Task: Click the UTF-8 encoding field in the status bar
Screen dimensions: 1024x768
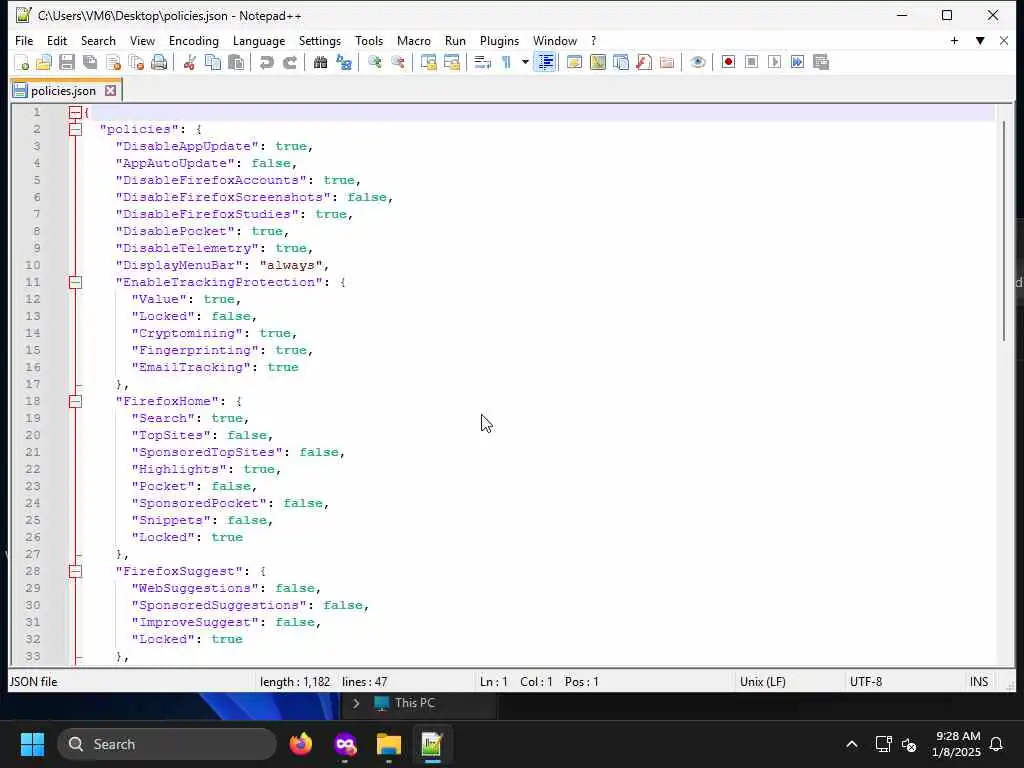Action: [x=866, y=682]
